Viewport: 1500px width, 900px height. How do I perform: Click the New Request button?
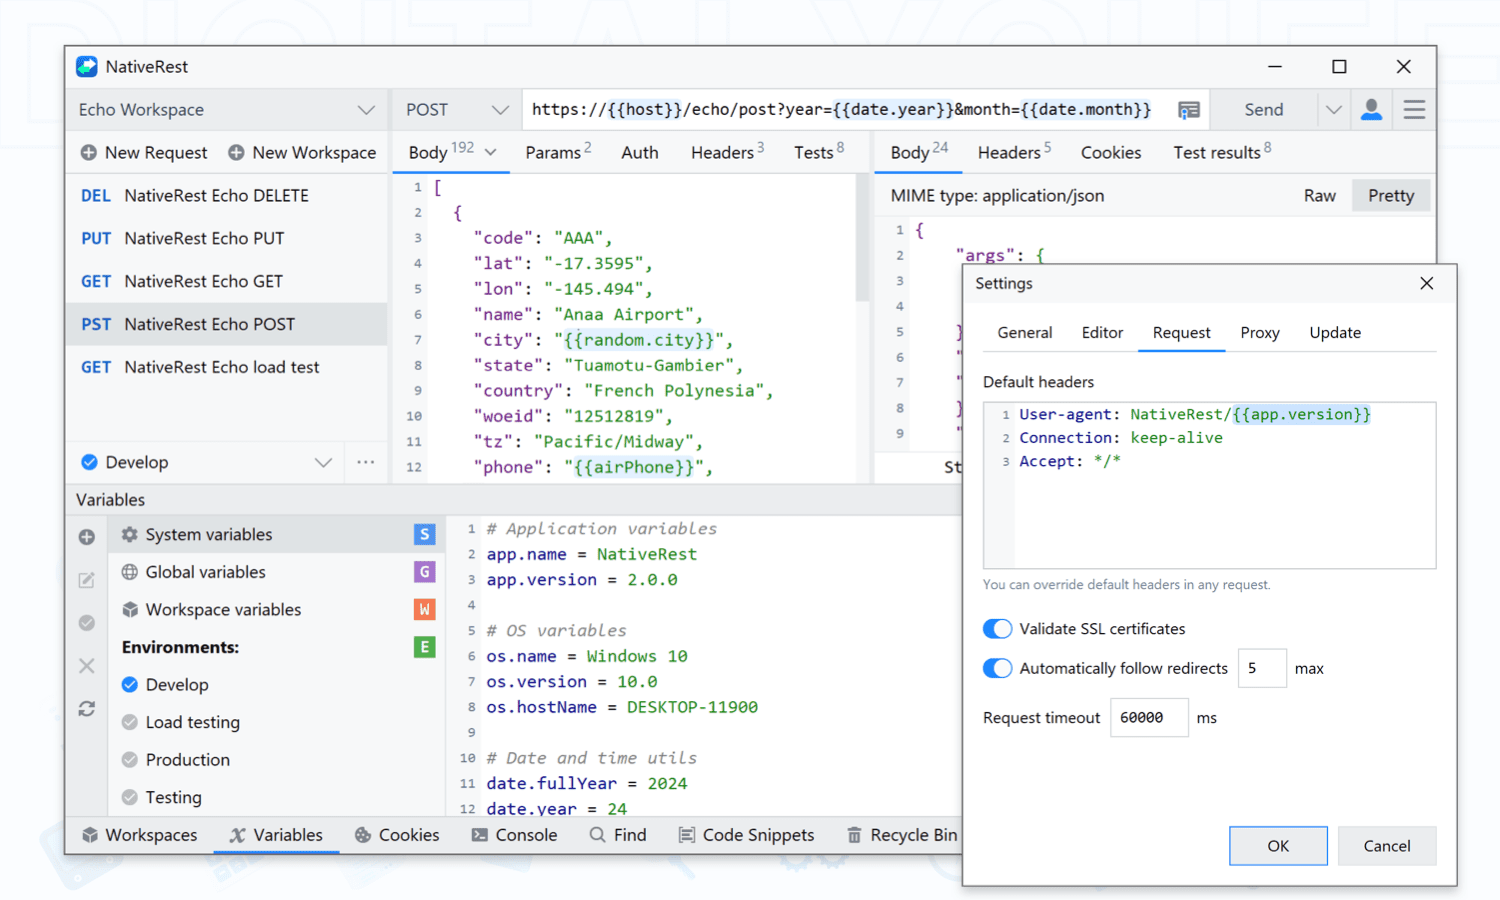[144, 153]
